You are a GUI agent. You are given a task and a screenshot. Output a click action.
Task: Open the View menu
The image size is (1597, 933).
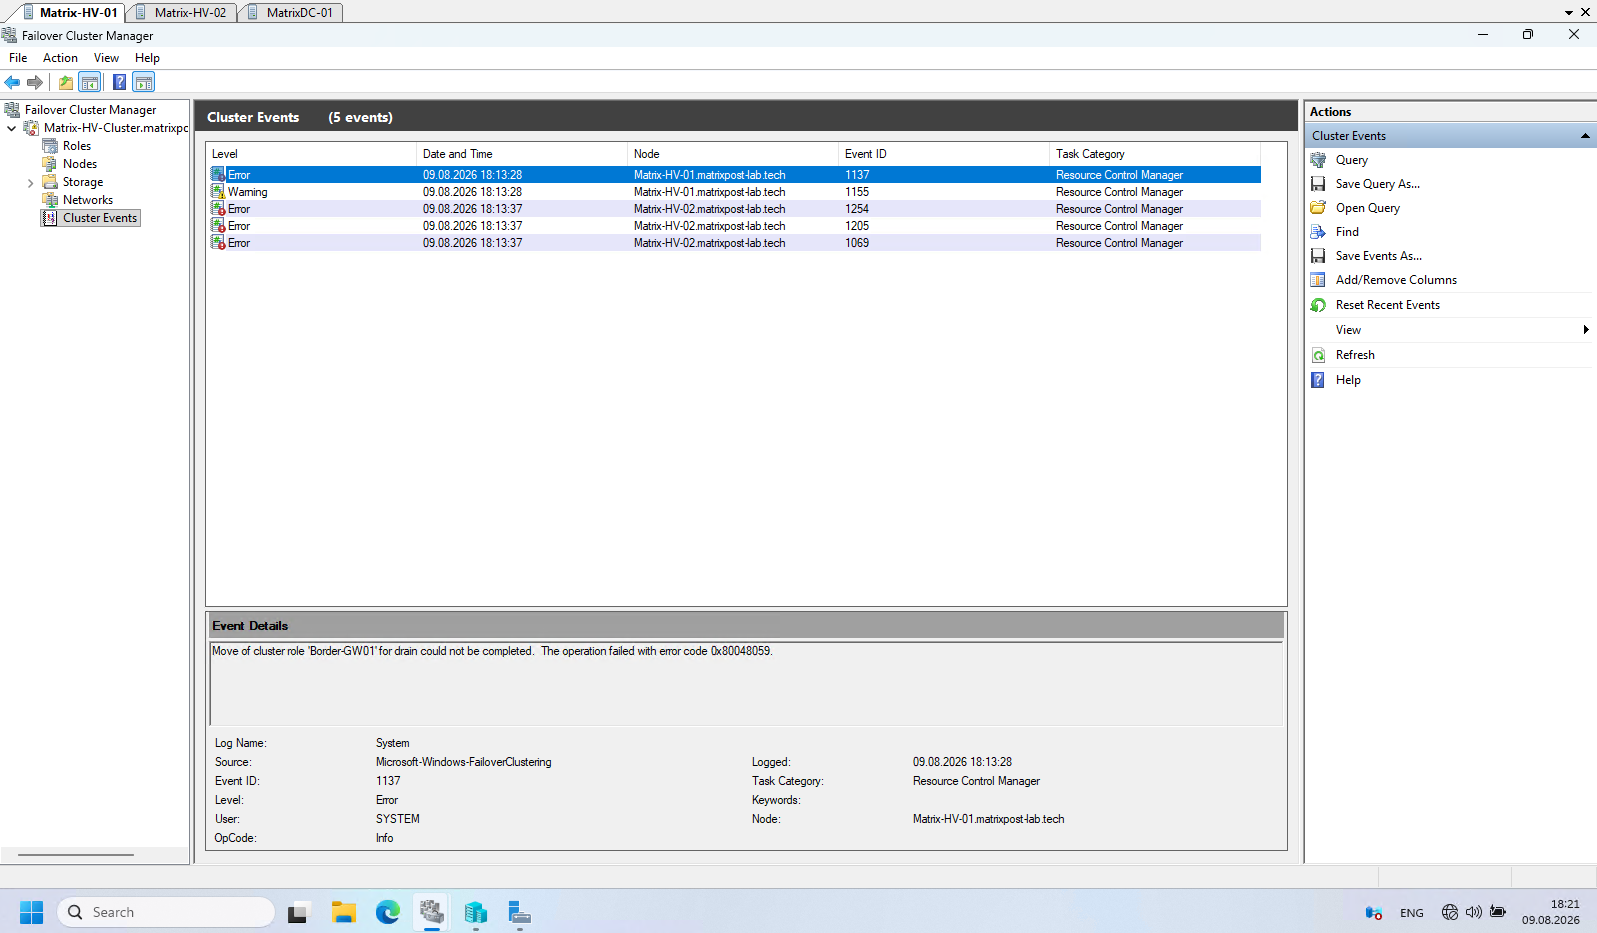coord(106,58)
